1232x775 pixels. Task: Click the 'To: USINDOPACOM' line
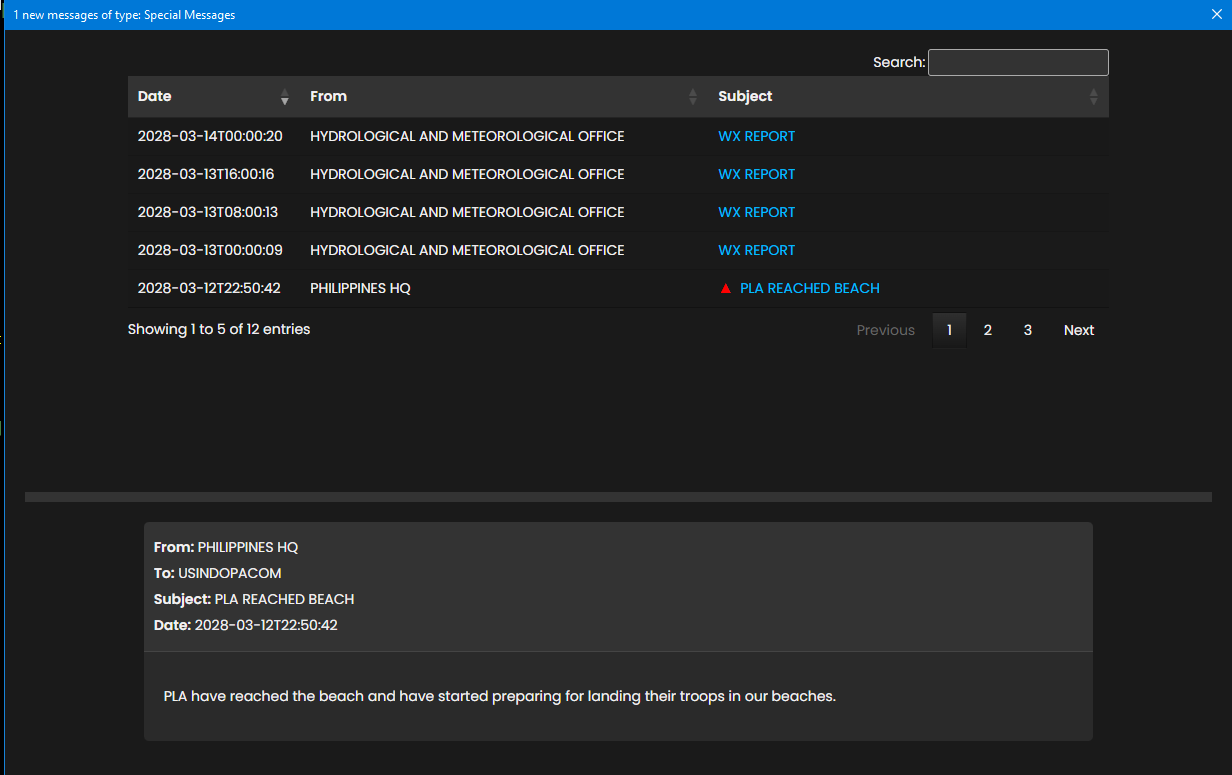218,573
